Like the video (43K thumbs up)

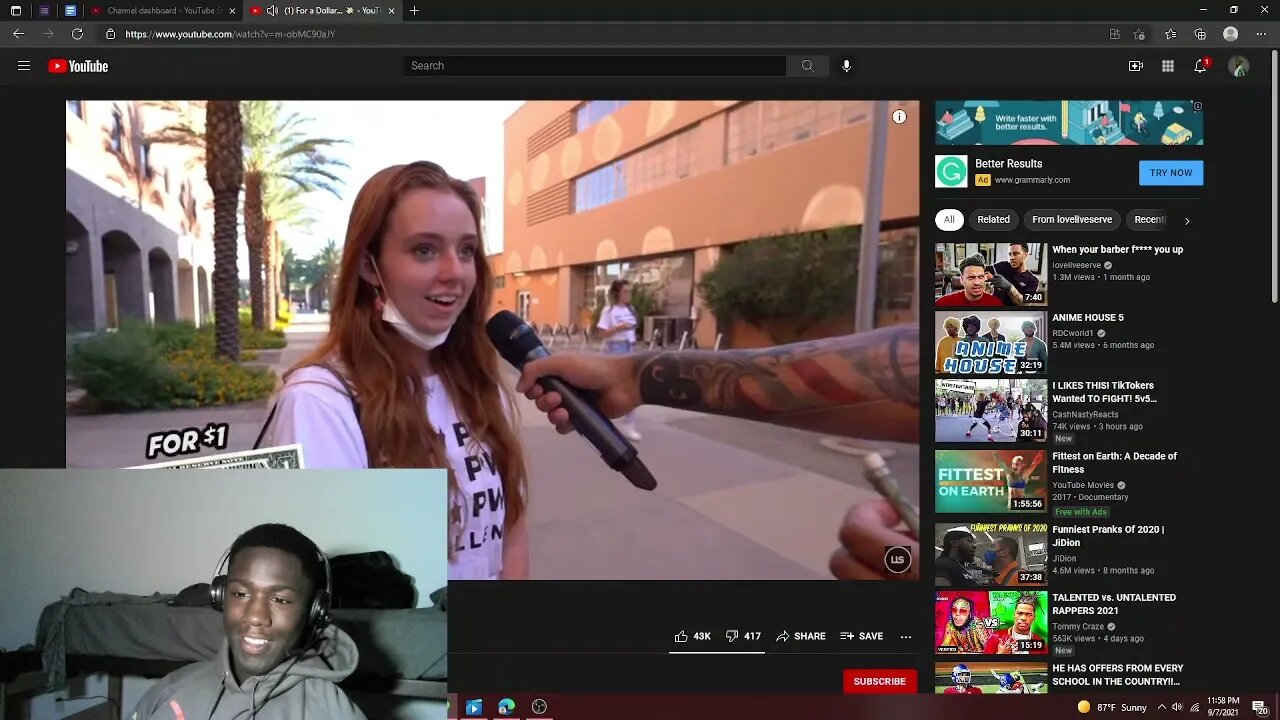(x=692, y=636)
